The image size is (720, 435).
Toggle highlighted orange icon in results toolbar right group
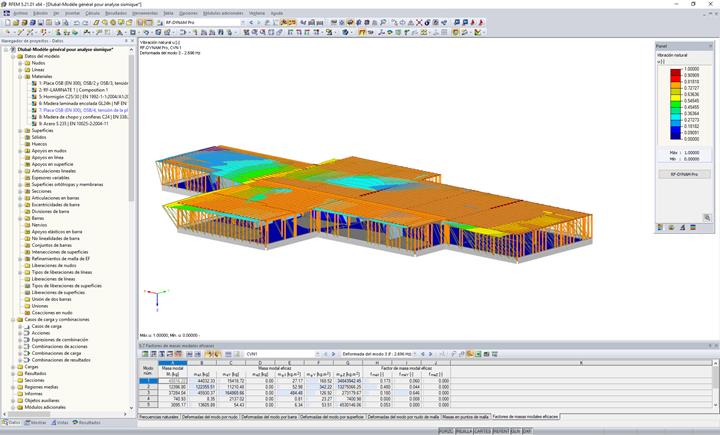tap(470, 354)
